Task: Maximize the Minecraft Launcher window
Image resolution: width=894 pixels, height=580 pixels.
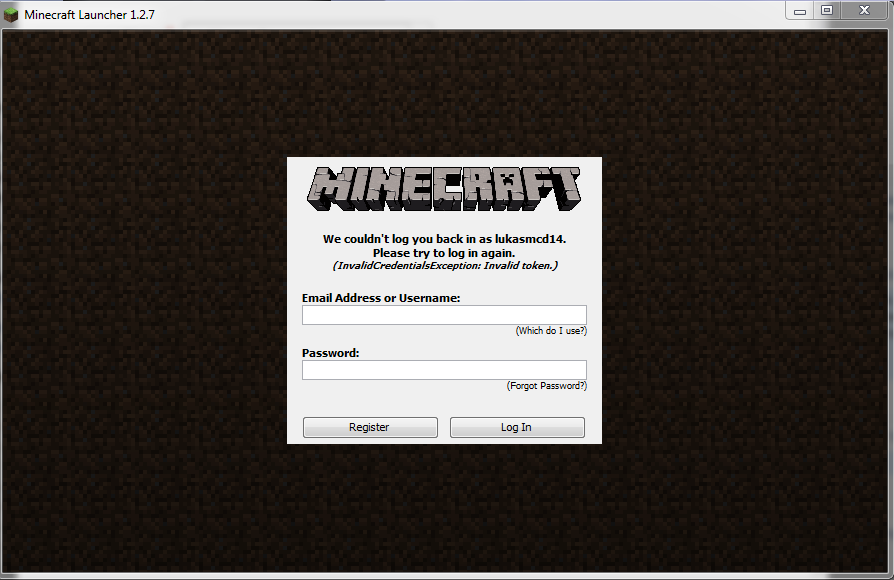Action: [x=827, y=11]
